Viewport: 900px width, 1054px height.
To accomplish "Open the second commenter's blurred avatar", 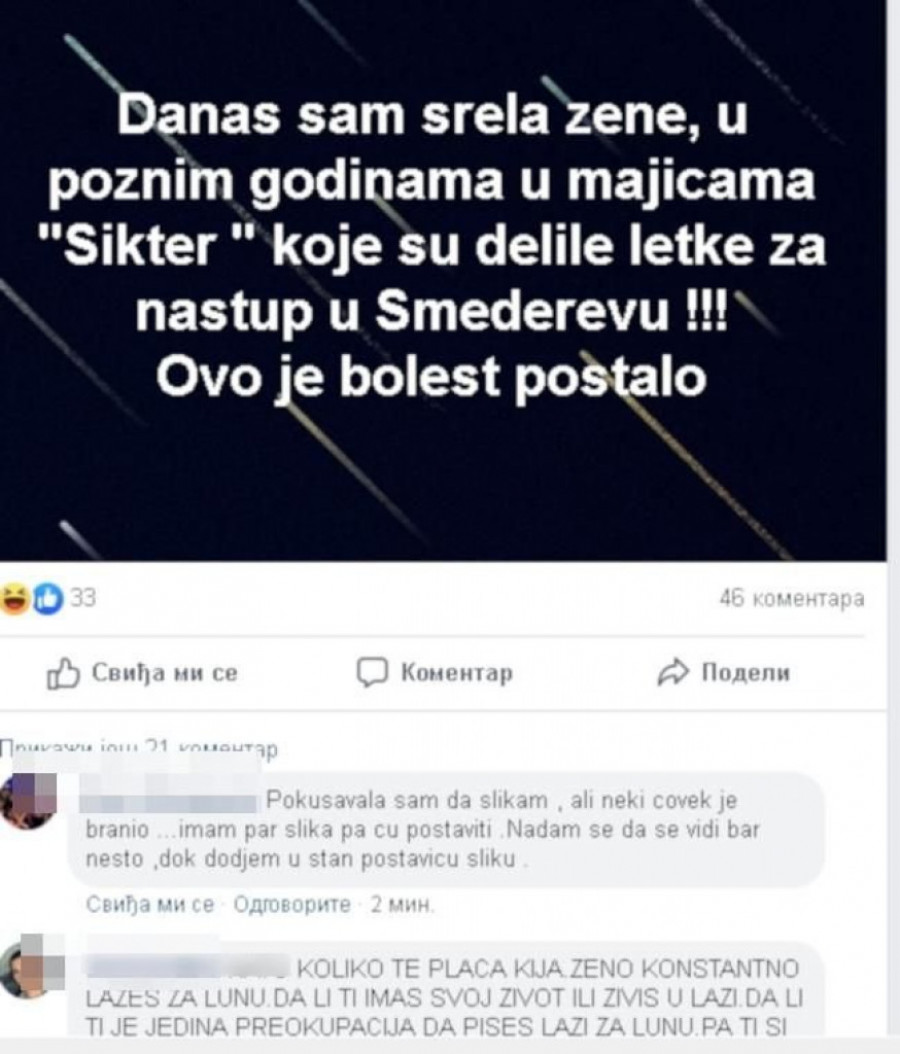I will click(x=32, y=967).
